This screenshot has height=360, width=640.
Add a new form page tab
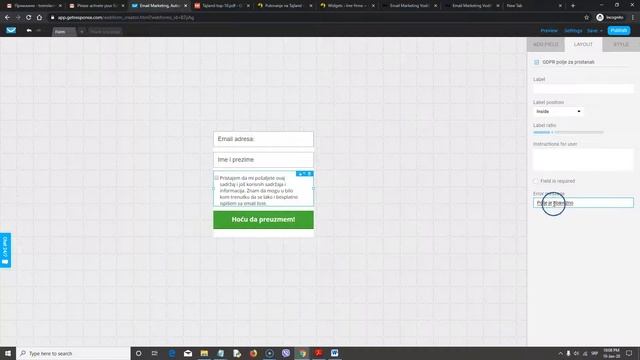(x=82, y=31)
